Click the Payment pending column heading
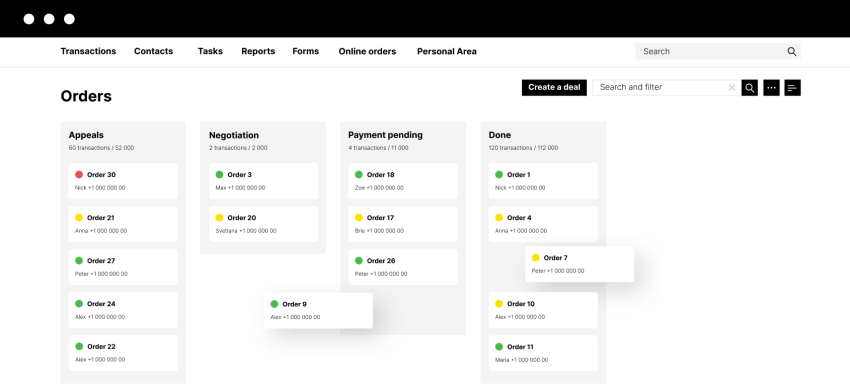The height and width of the screenshot is (384, 850). click(385, 135)
